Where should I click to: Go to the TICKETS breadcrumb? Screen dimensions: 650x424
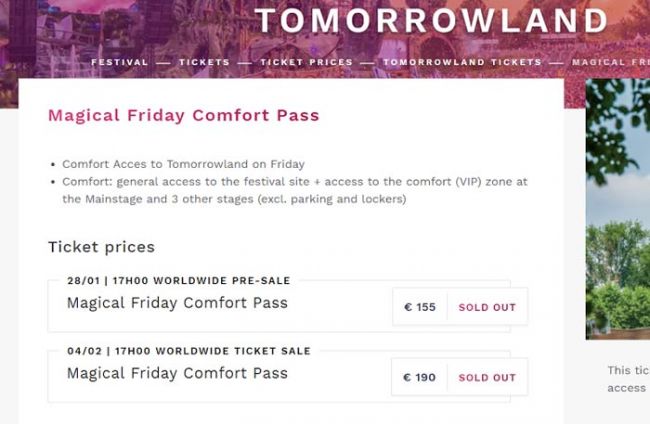(204, 62)
